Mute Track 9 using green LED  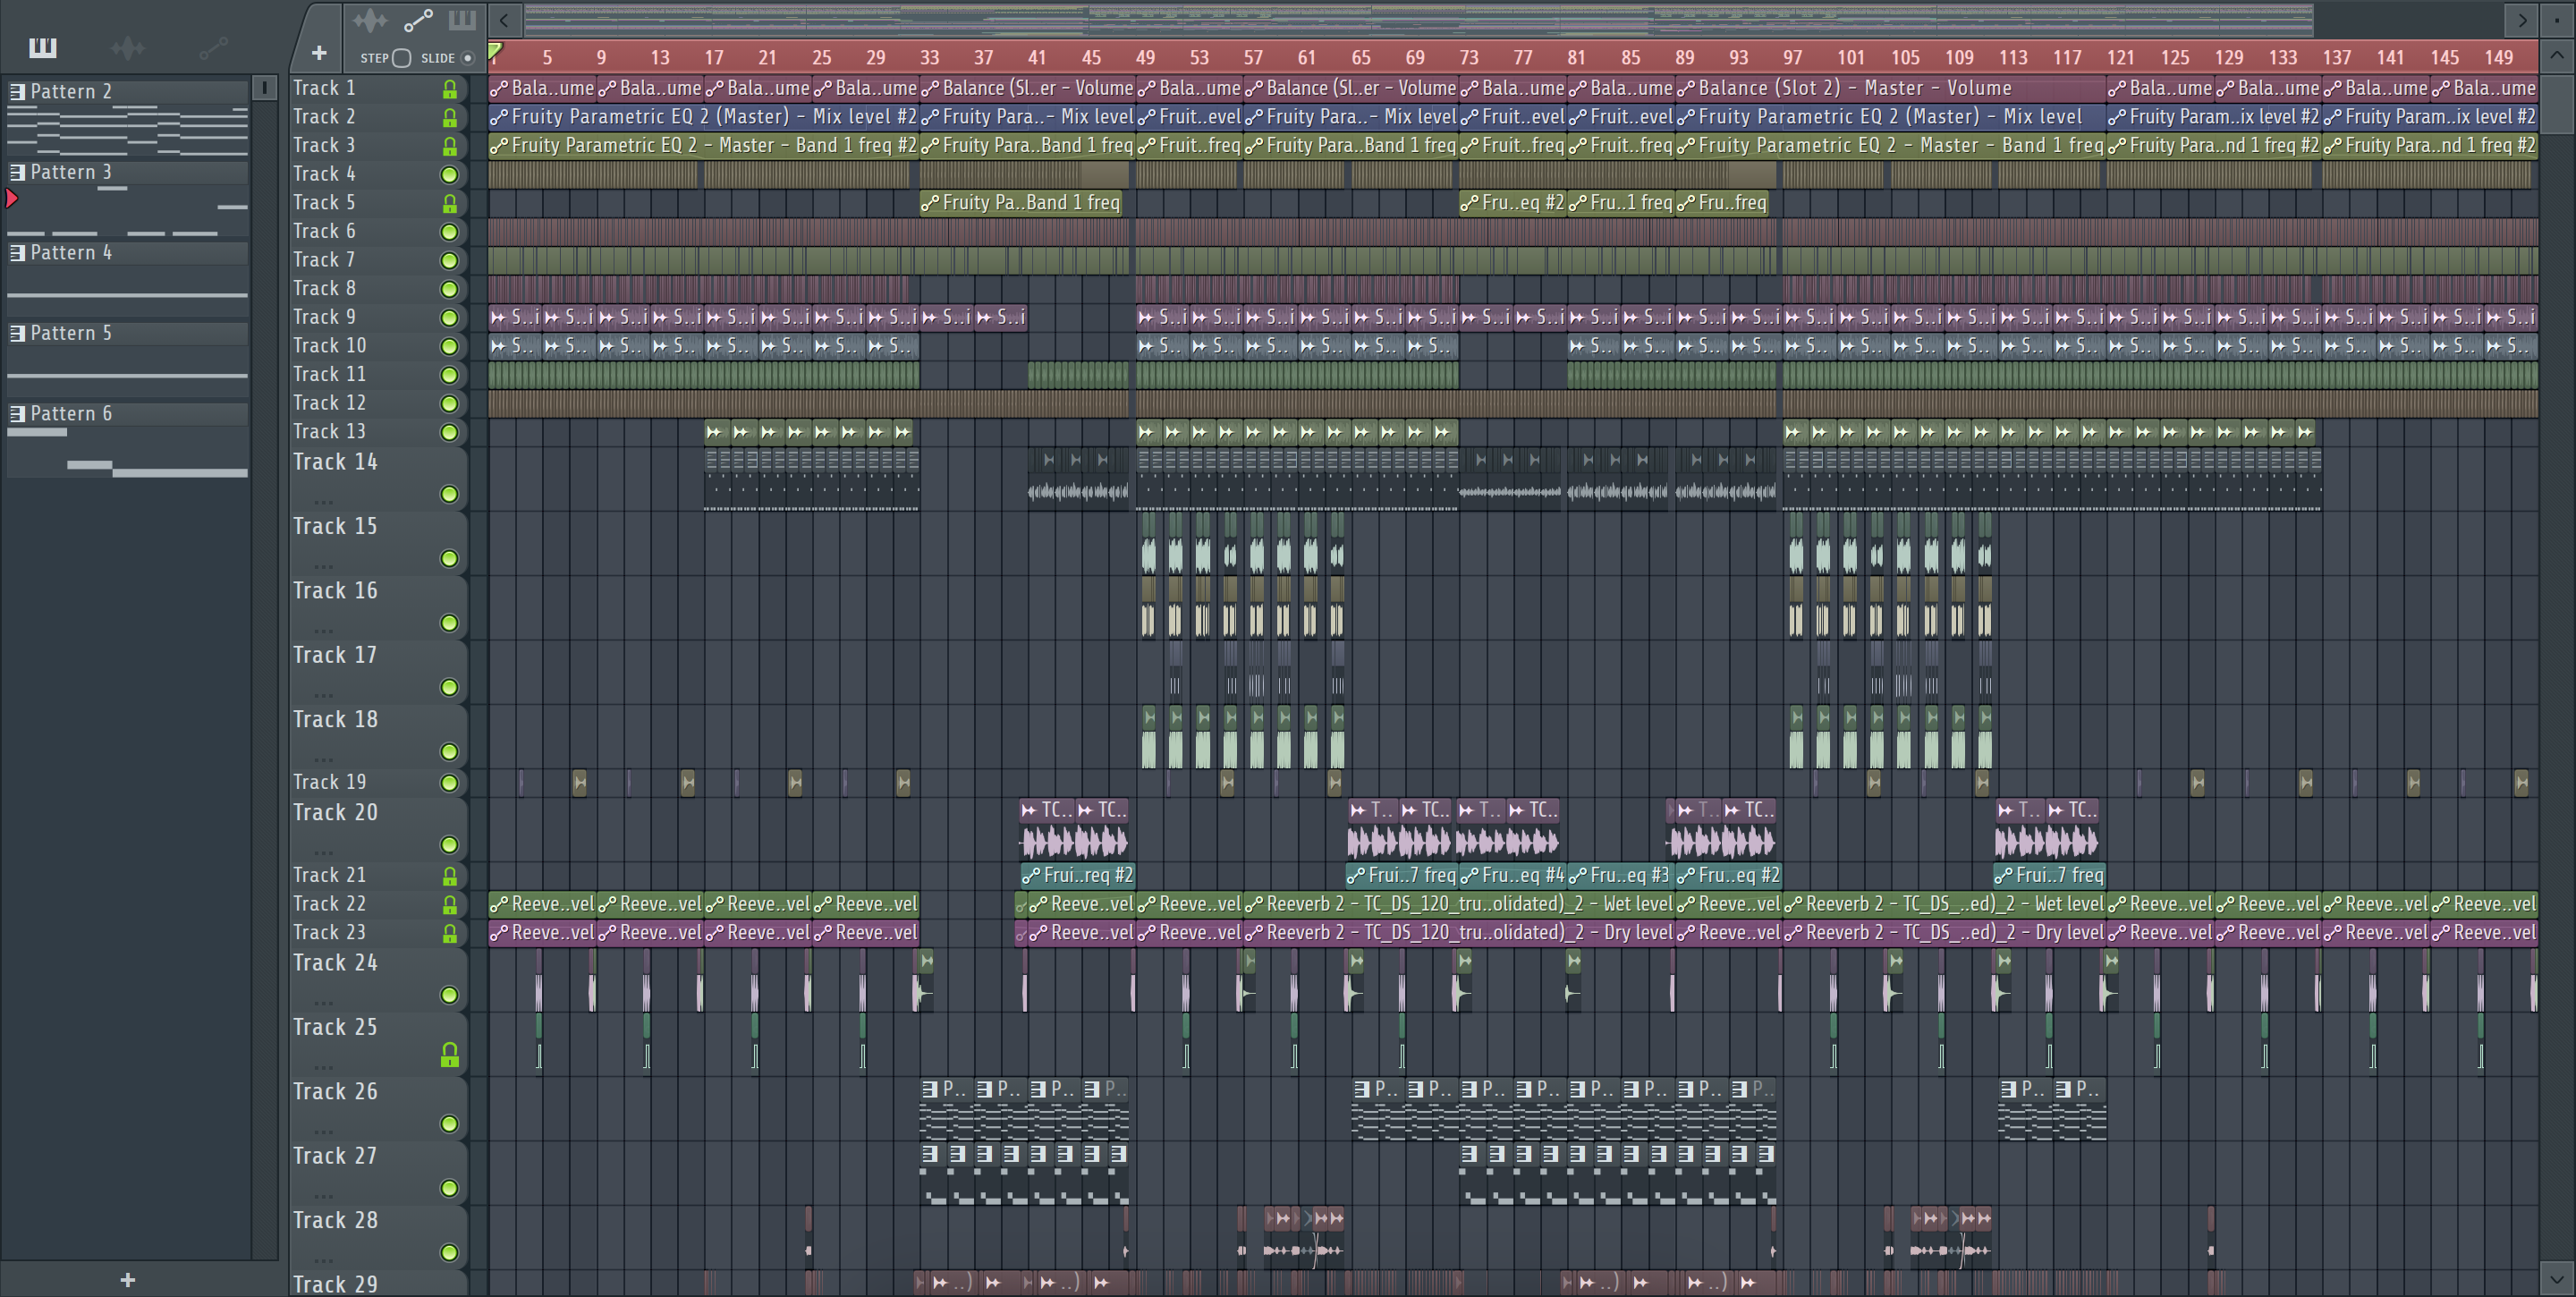[450, 318]
